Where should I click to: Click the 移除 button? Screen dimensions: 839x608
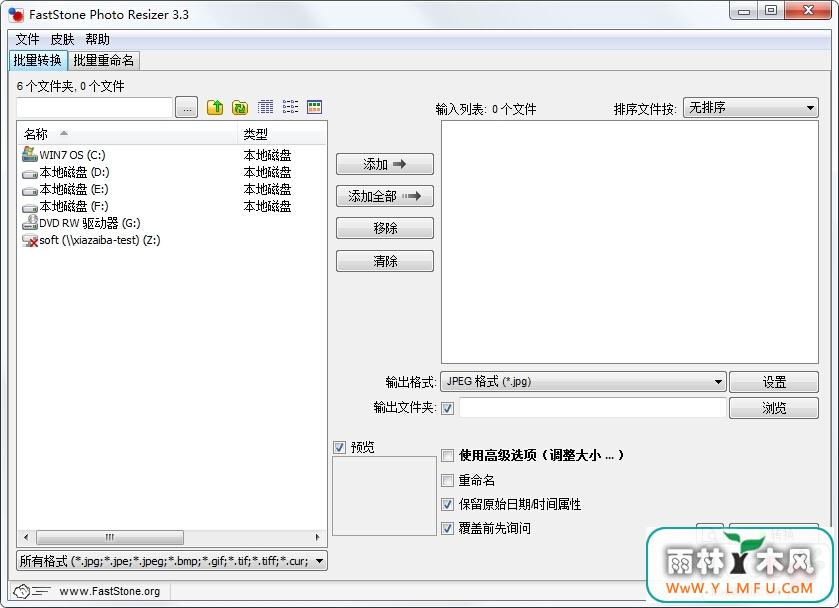[385, 228]
